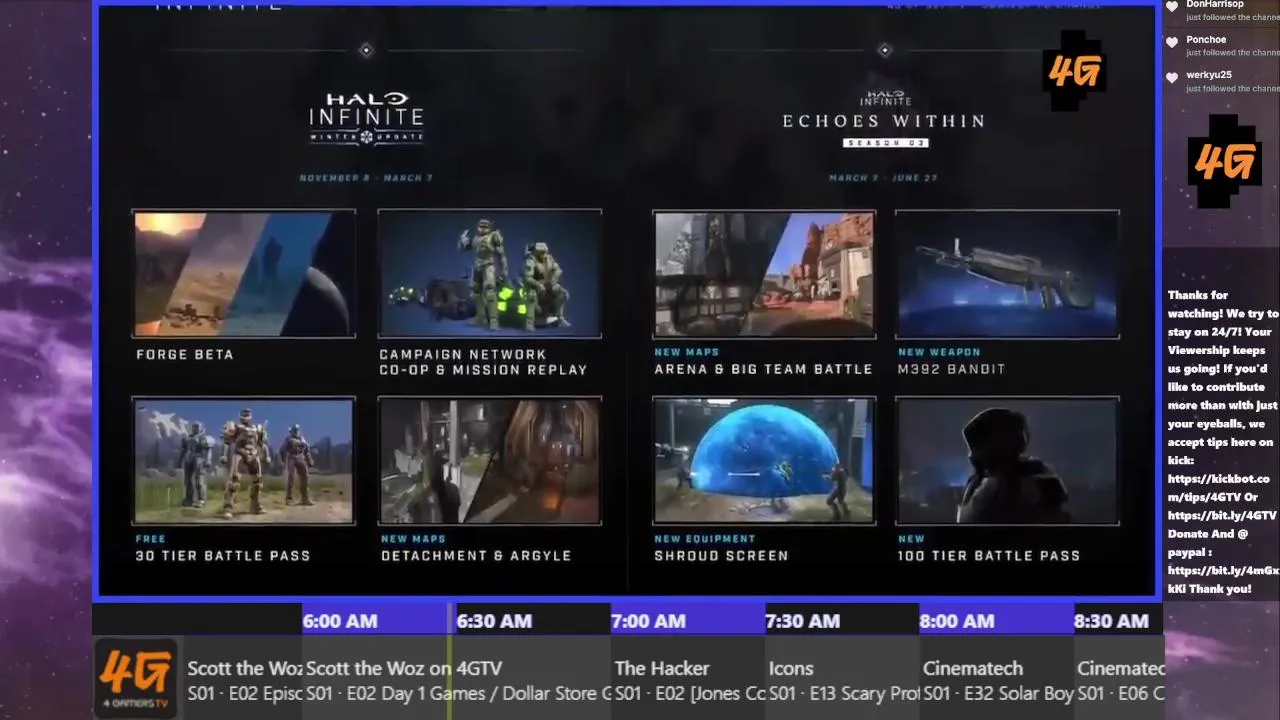Select the M392 Bandit weapon image
The image size is (1280, 720).
1007,273
